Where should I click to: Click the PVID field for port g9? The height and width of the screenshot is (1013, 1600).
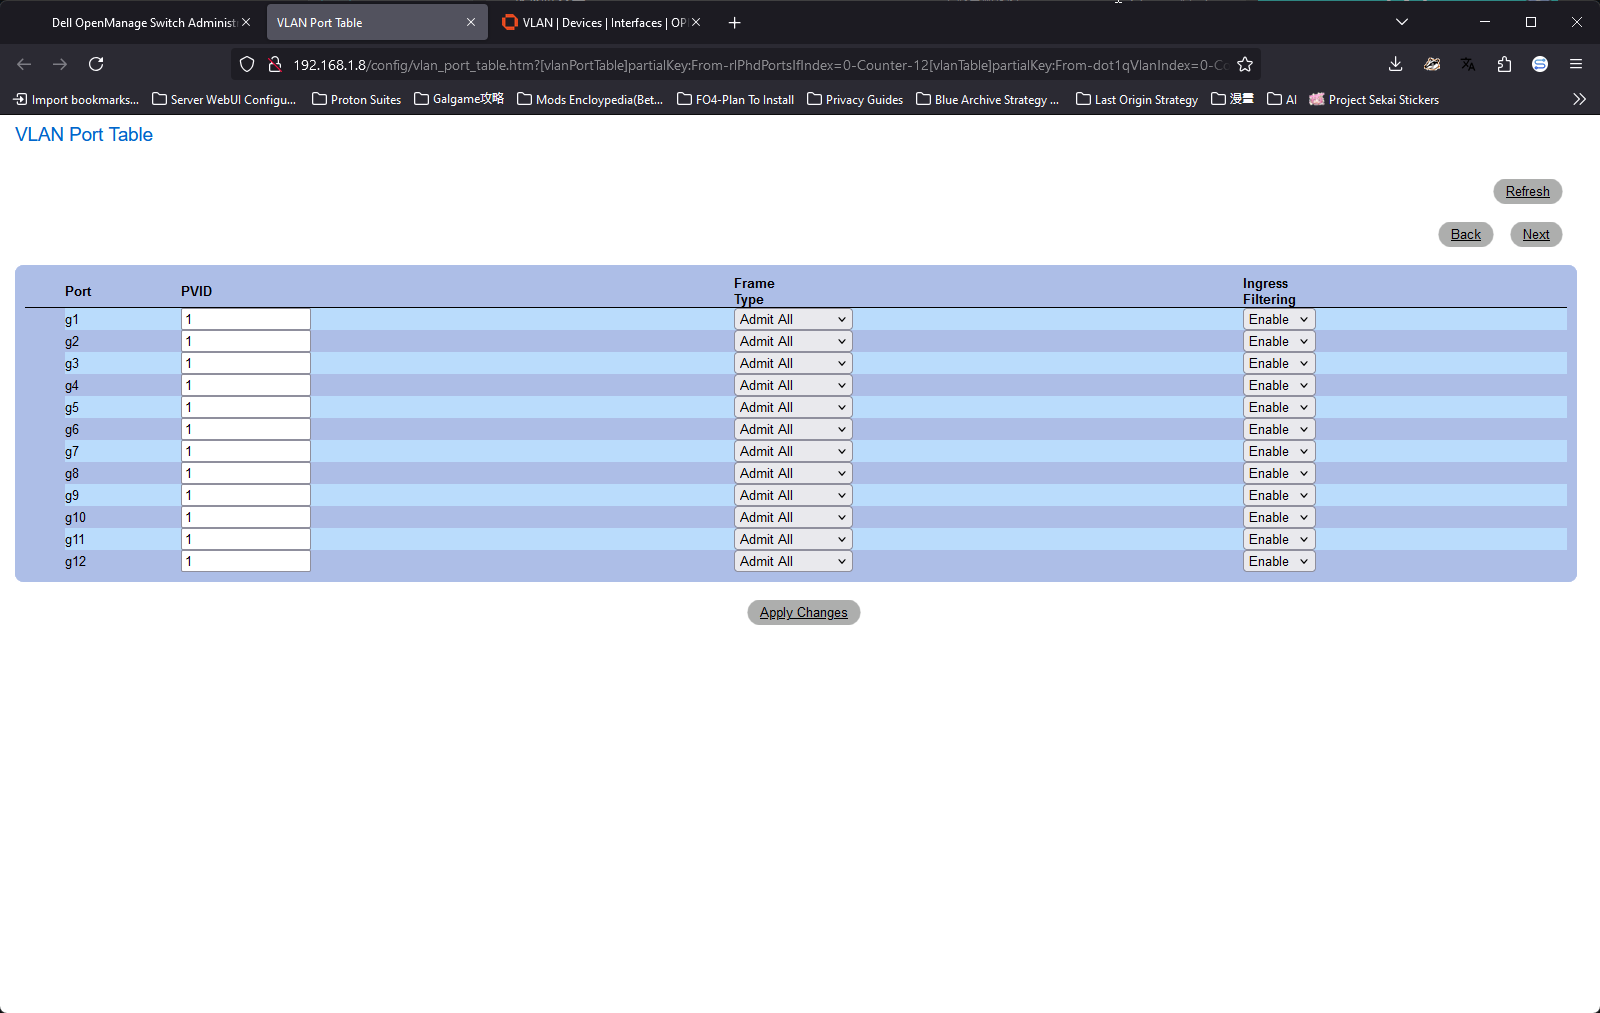(246, 495)
